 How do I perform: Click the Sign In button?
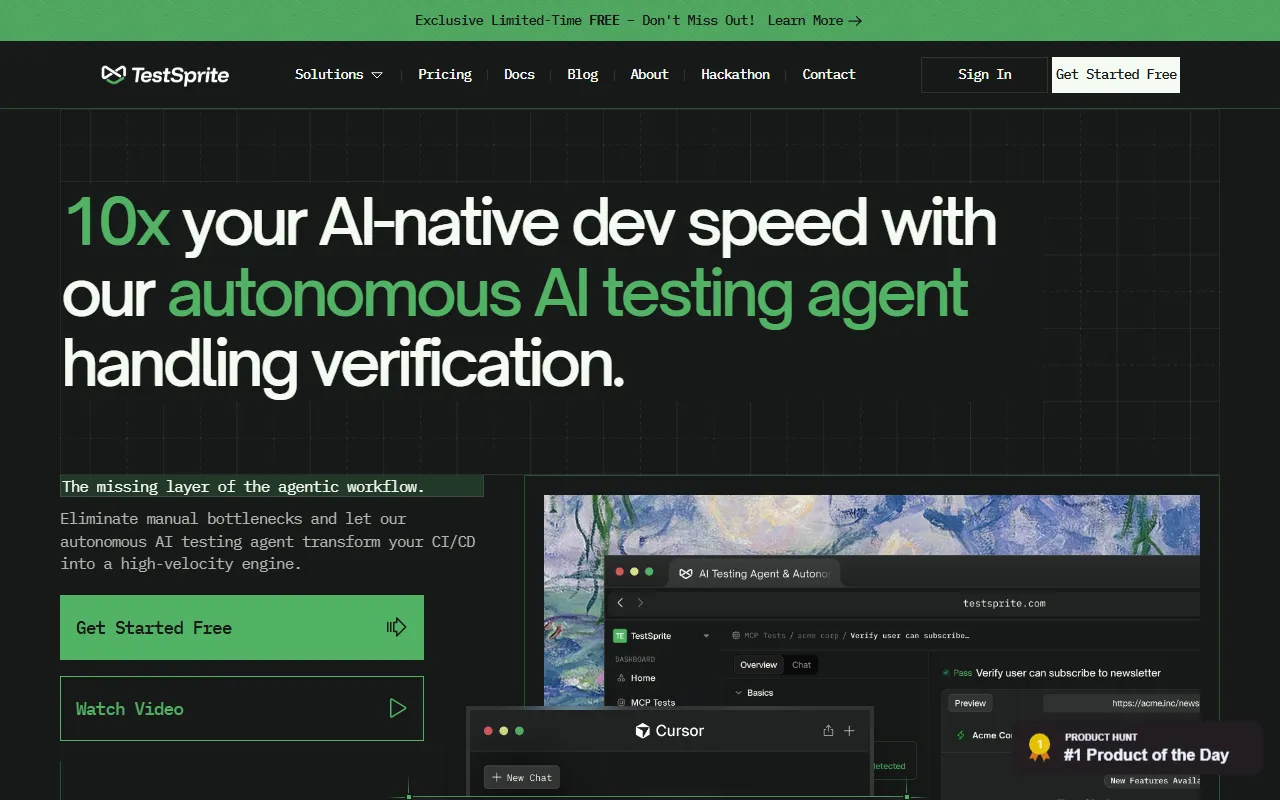click(x=984, y=75)
